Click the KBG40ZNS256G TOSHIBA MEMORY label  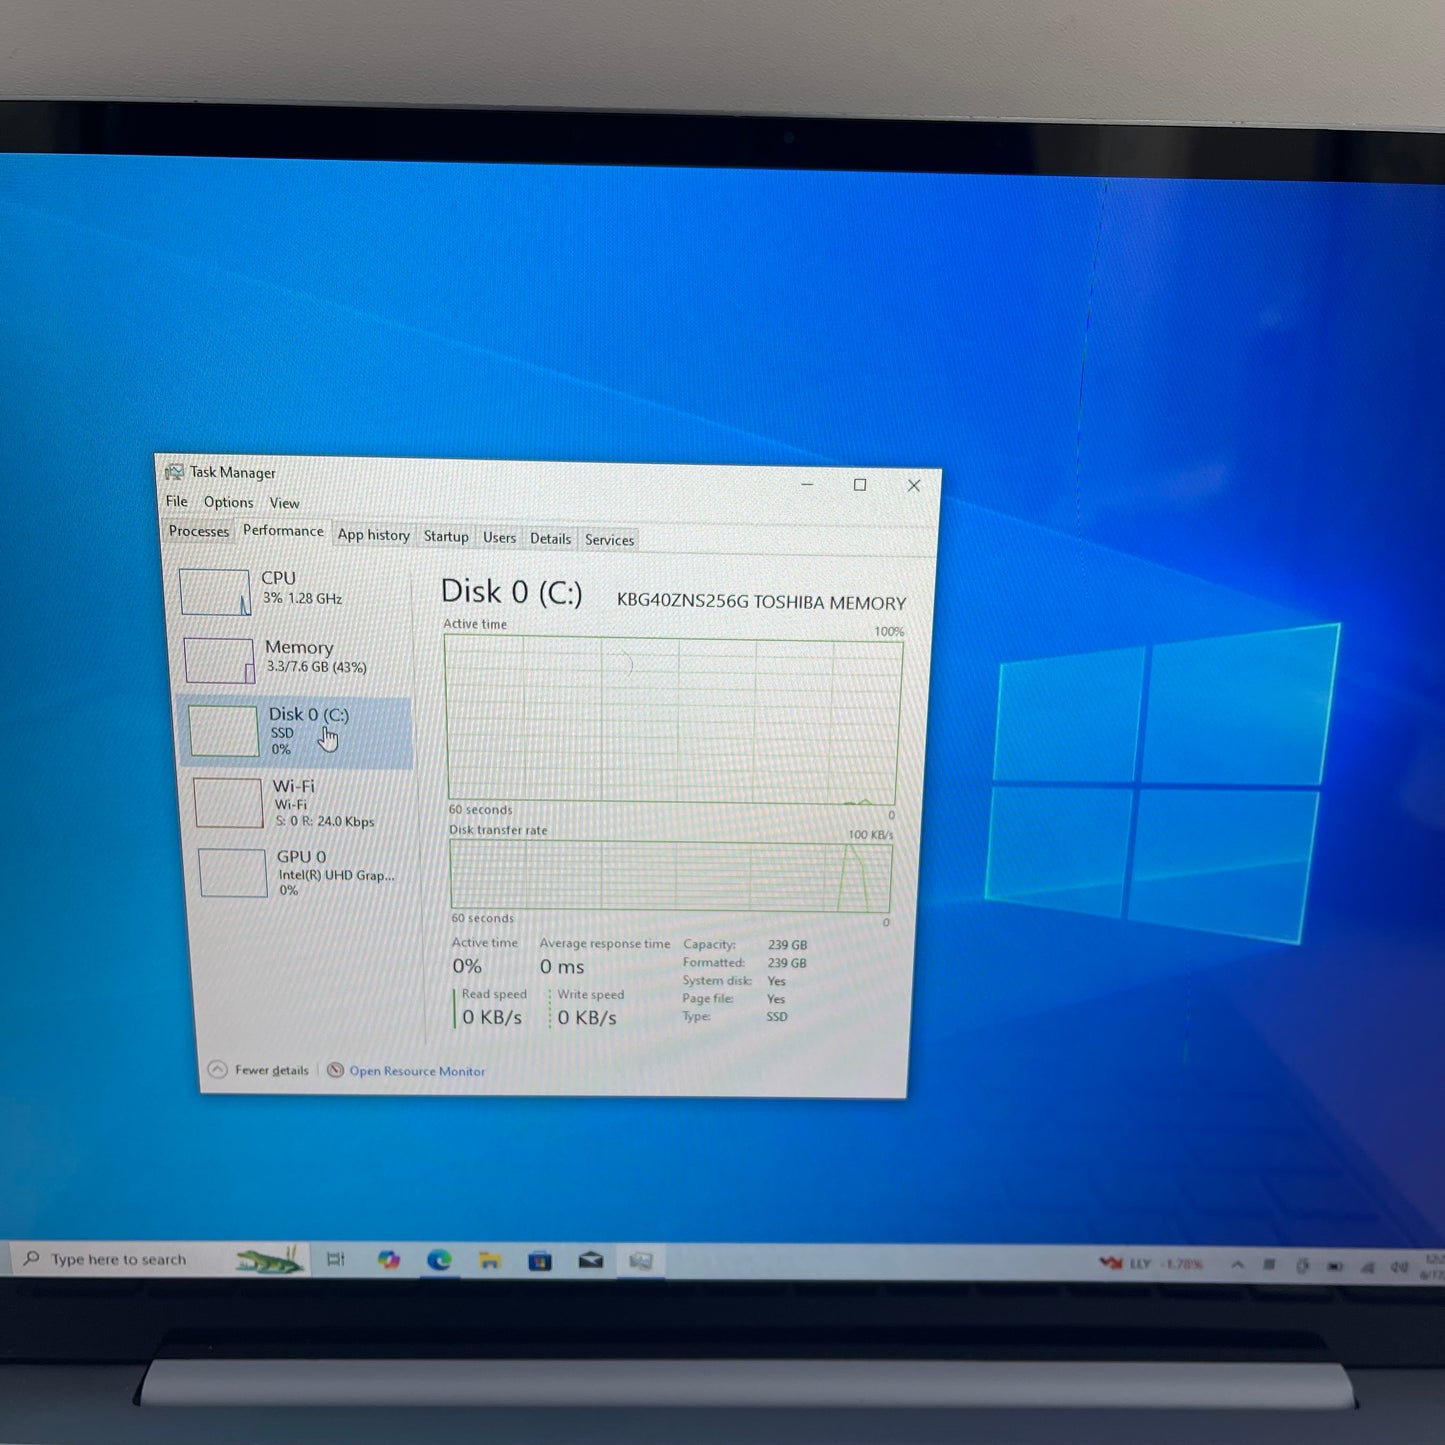(761, 601)
